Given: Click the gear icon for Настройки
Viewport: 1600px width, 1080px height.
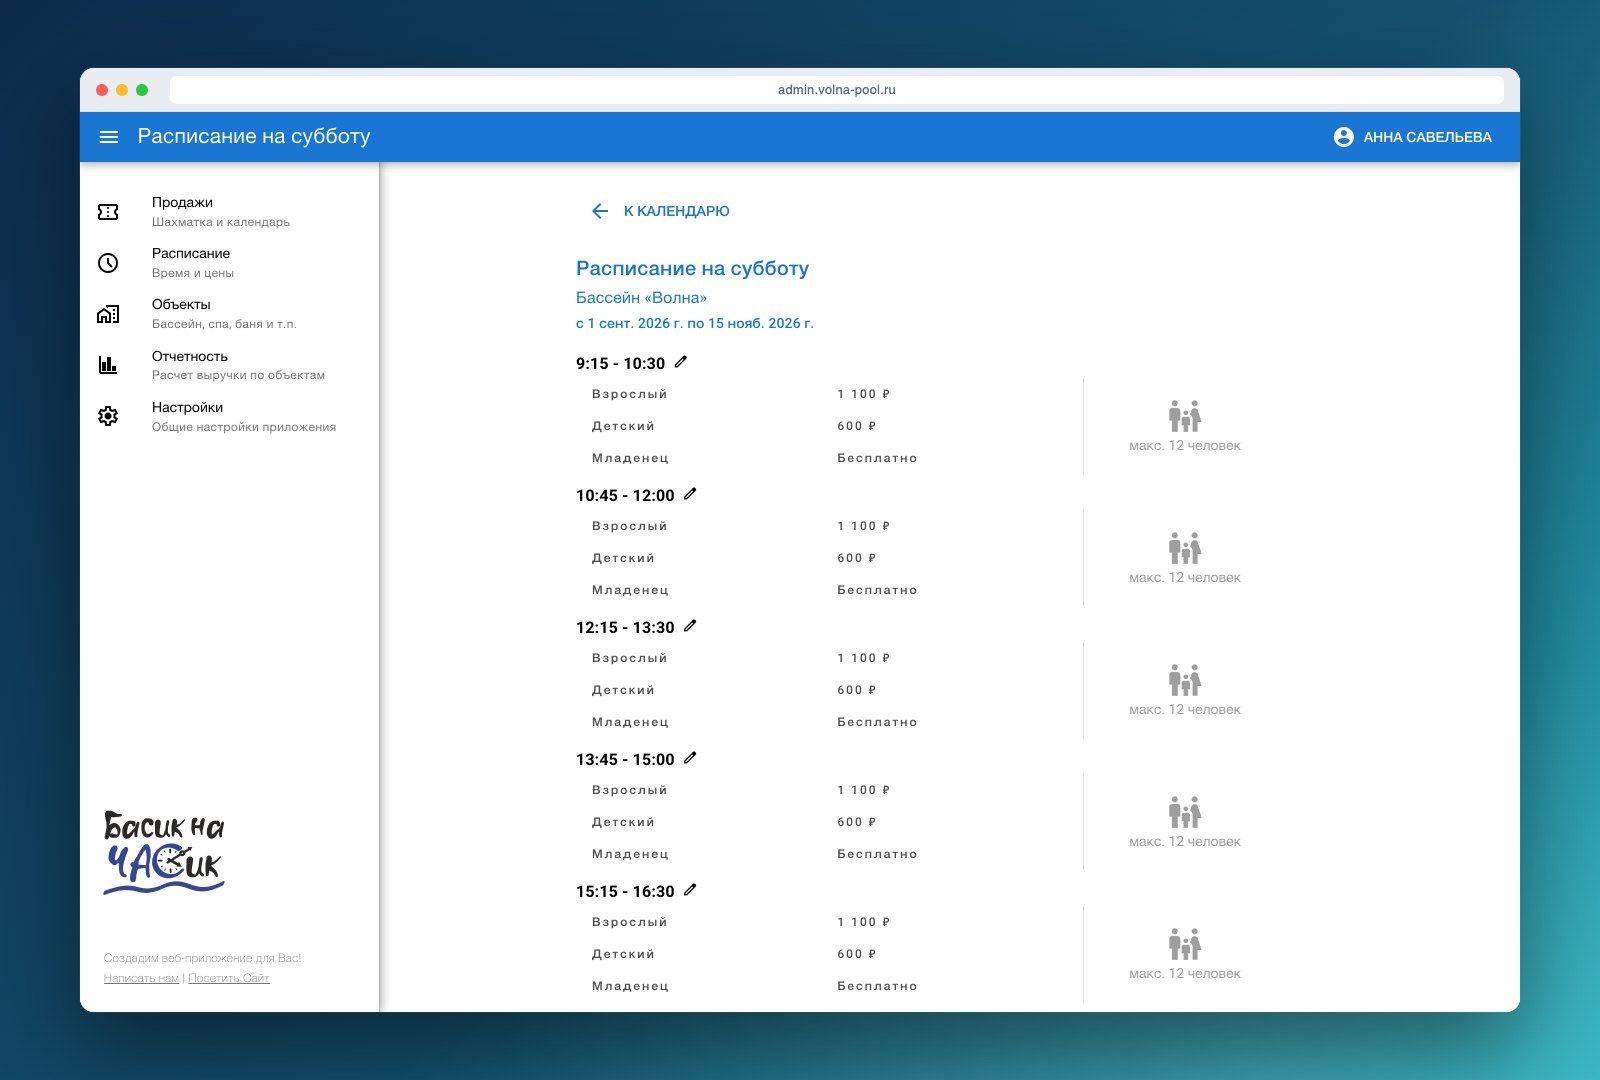Looking at the screenshot, I should pyautogui.click(x=108, y=416).
